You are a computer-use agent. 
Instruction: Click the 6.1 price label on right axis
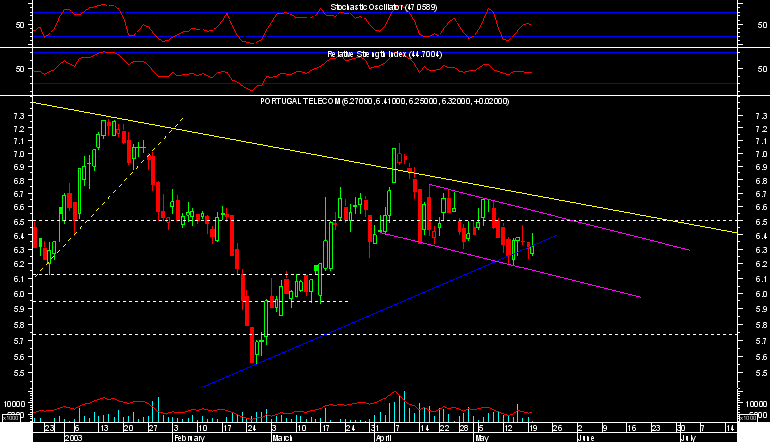pyautogui.click(x=762, y=279)
